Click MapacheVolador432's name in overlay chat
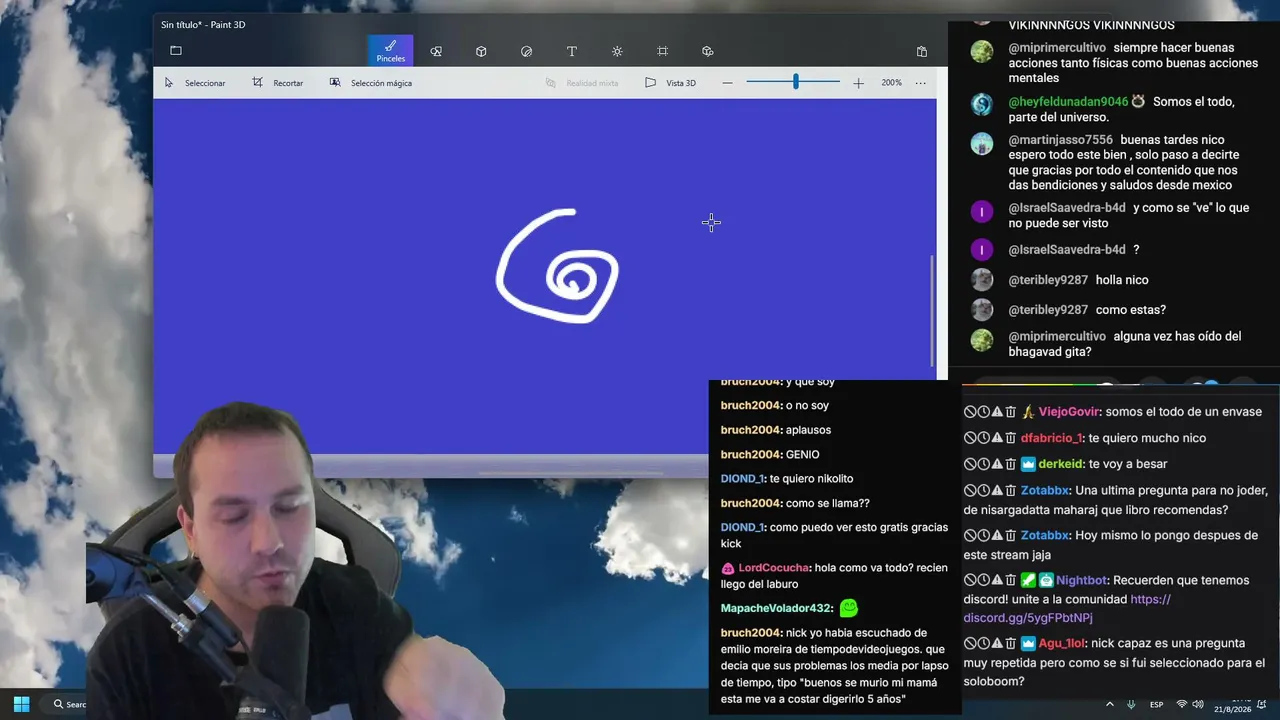Screen dimensions: 1280x720 [x=775, y=608]
